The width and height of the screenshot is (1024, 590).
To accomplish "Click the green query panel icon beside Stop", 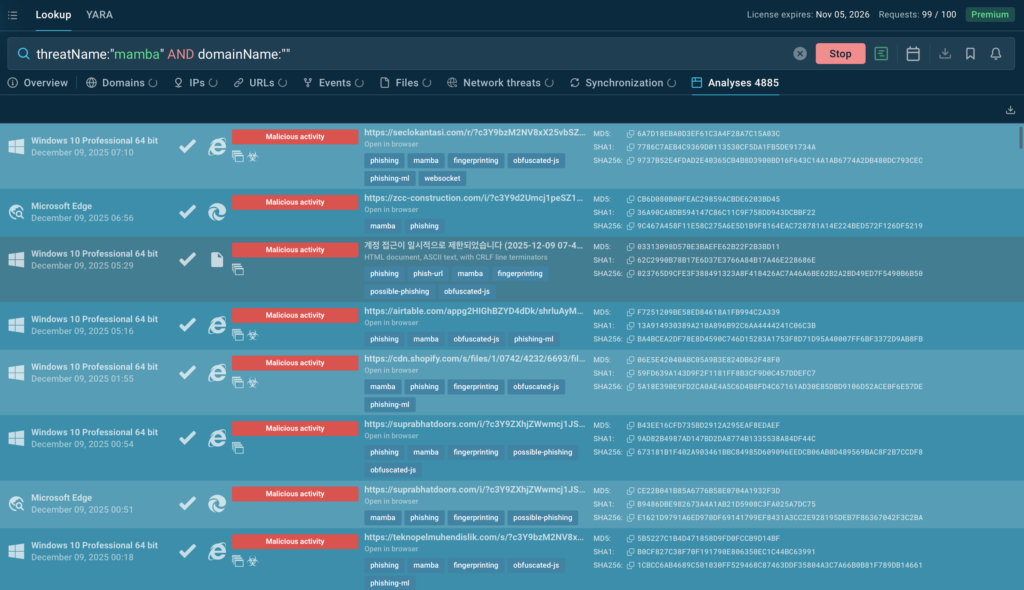I will point(881,54).
